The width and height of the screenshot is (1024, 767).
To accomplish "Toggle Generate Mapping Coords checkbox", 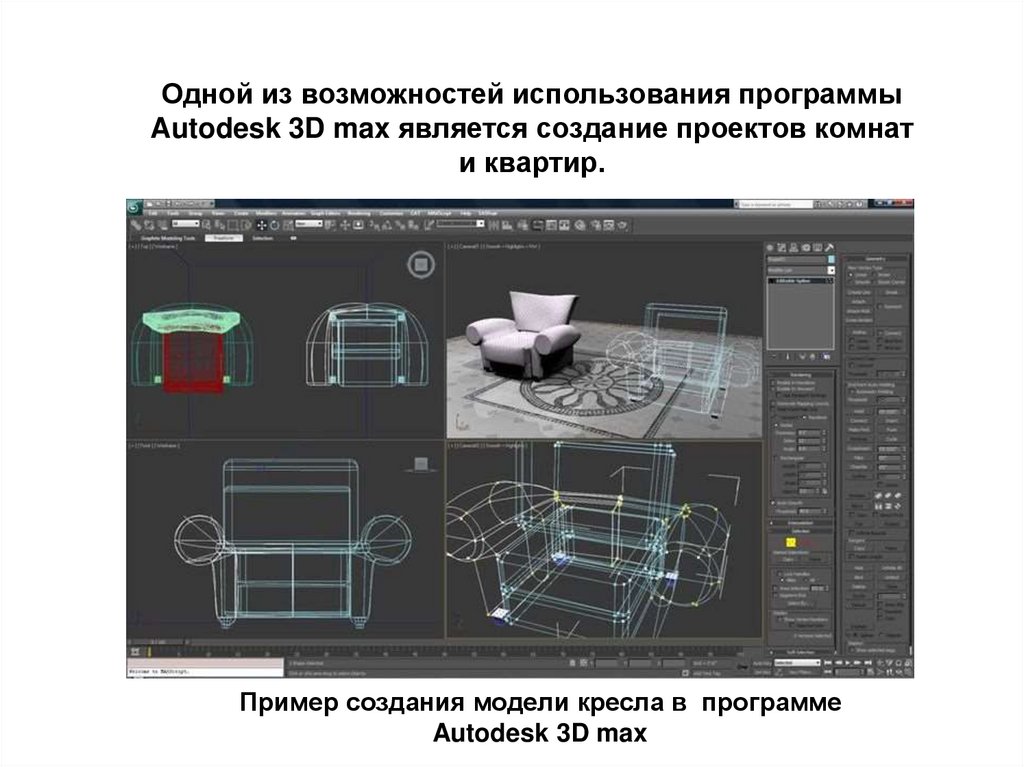I will tap(773, 404).
